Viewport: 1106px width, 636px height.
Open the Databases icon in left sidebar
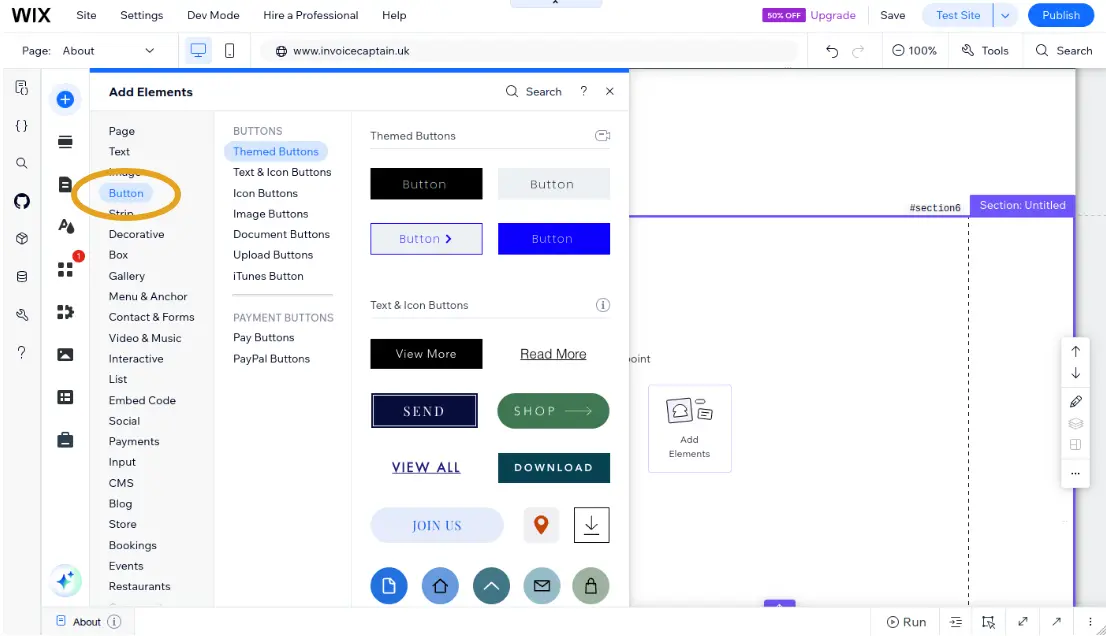[x=22, y=276]
